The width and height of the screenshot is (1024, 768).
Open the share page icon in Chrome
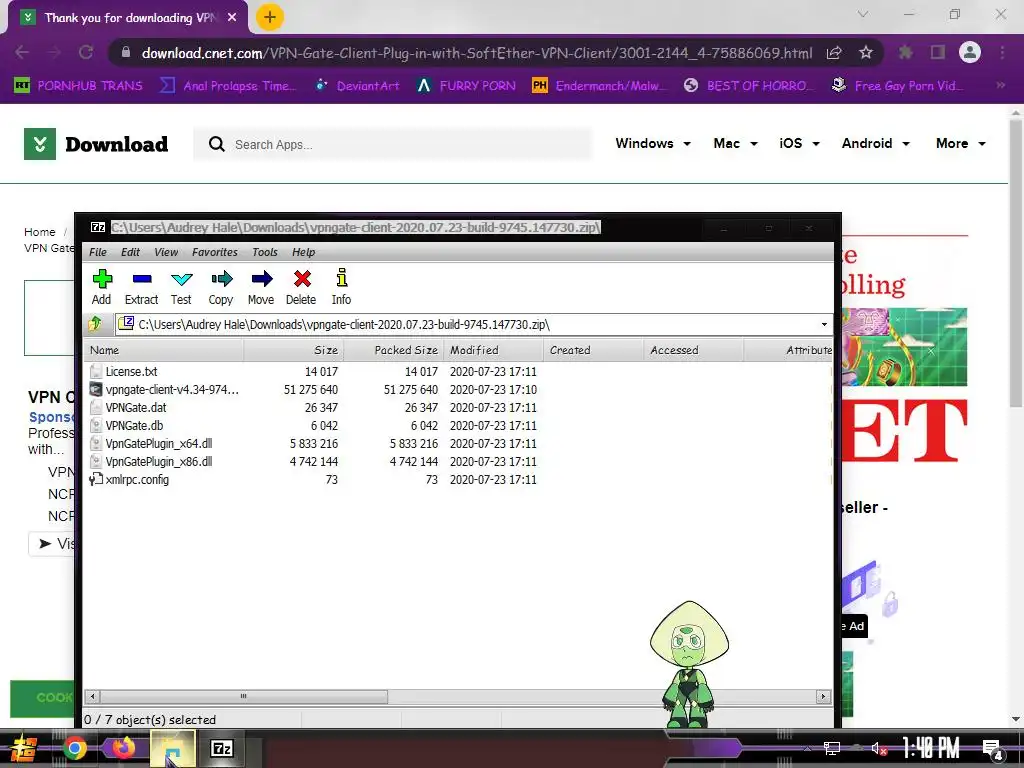834,52
